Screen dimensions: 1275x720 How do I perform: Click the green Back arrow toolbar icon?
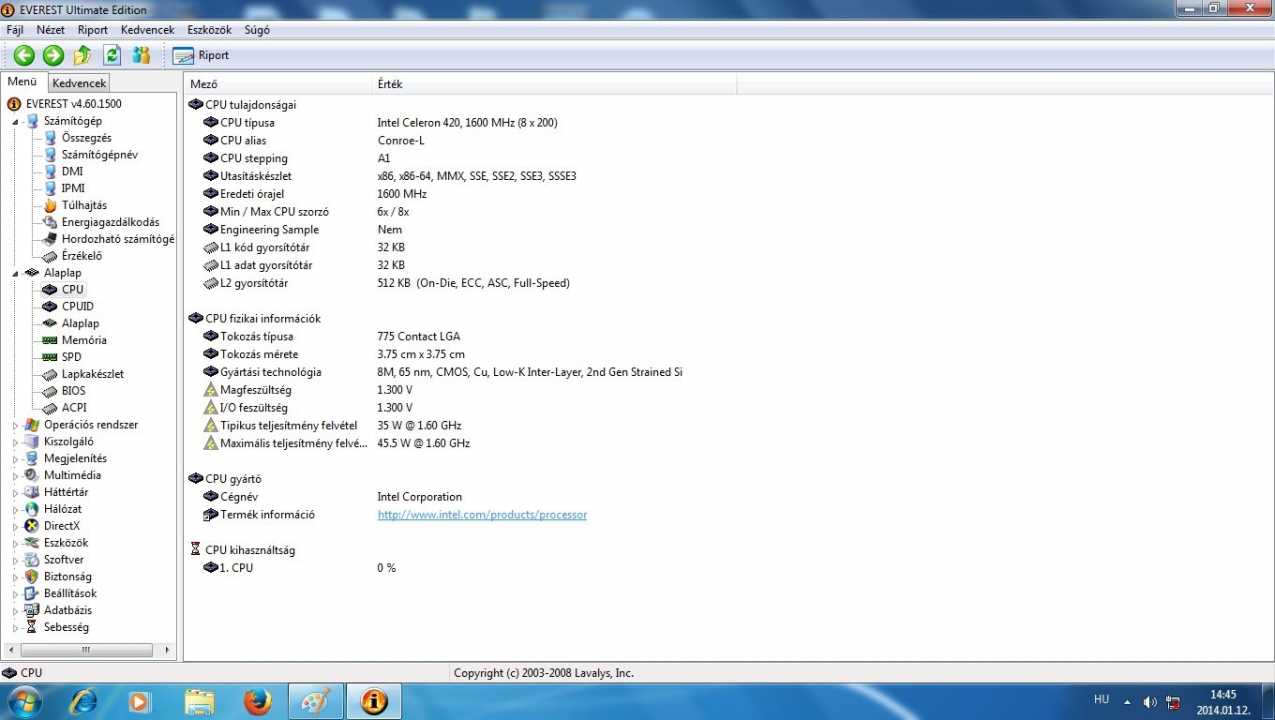point(24,55)
